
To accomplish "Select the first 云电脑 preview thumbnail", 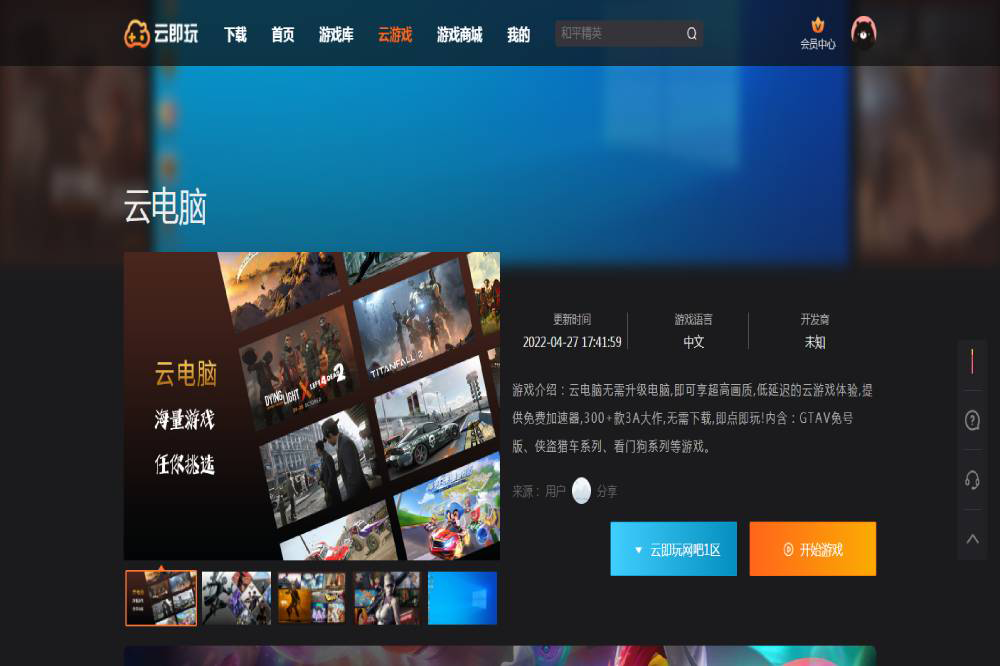I will click(161, 598).
